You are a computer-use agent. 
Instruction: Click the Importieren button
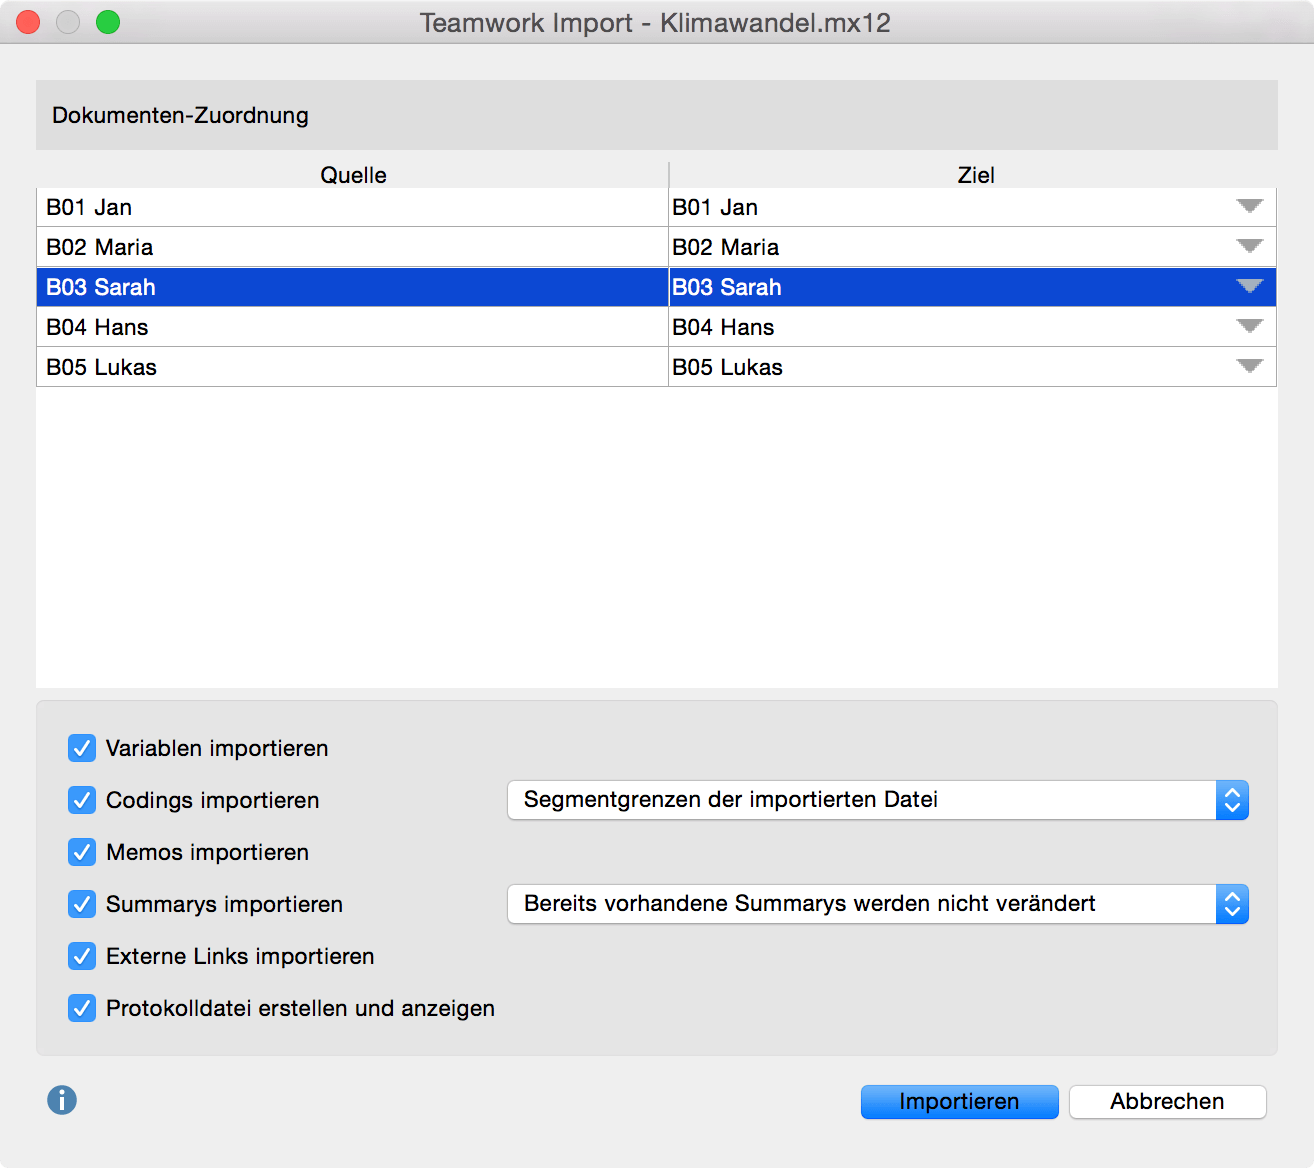pyautogui.click(x=959, y=1102)
